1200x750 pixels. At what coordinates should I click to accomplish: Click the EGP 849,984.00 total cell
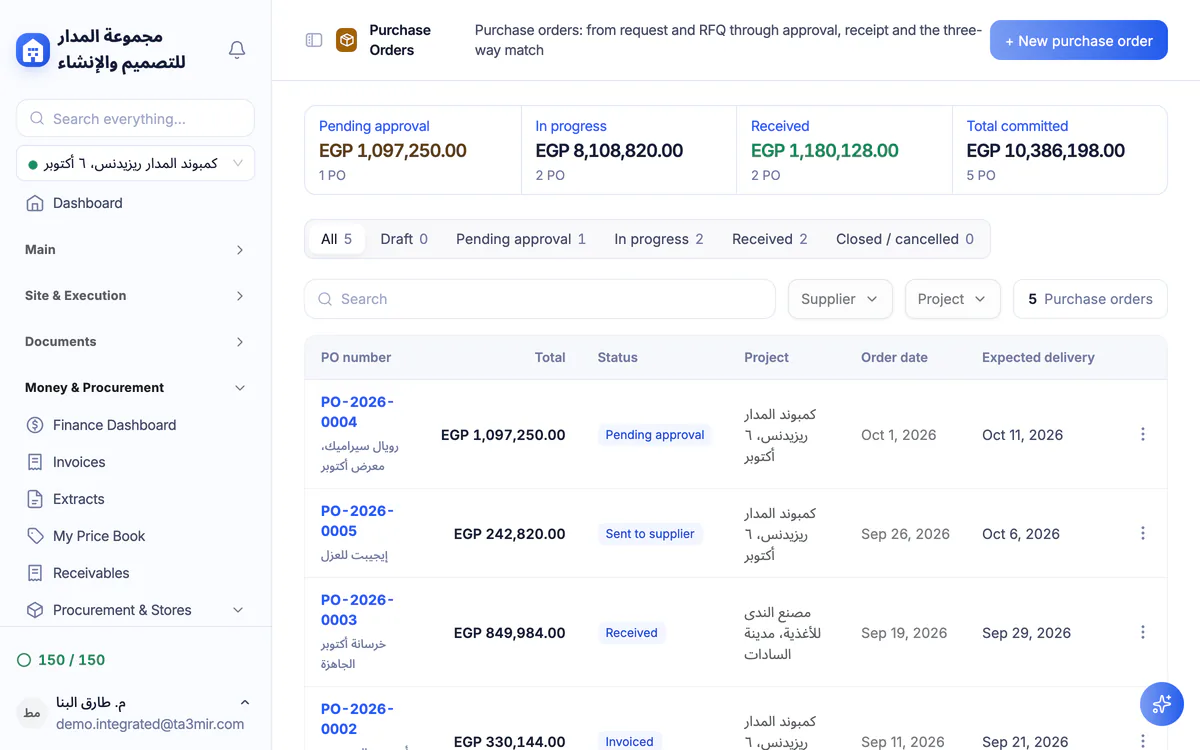coord(509,633)
